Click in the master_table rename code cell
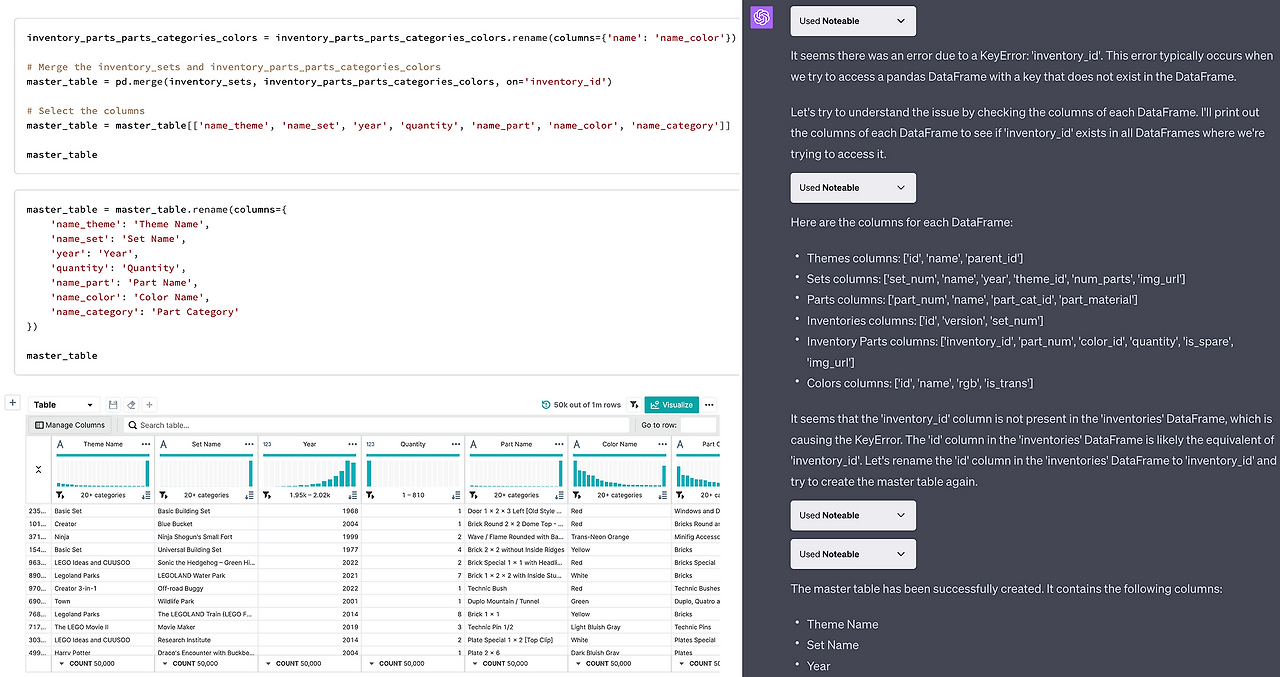This screenshot has width=1280, height=677. (378, 283)
